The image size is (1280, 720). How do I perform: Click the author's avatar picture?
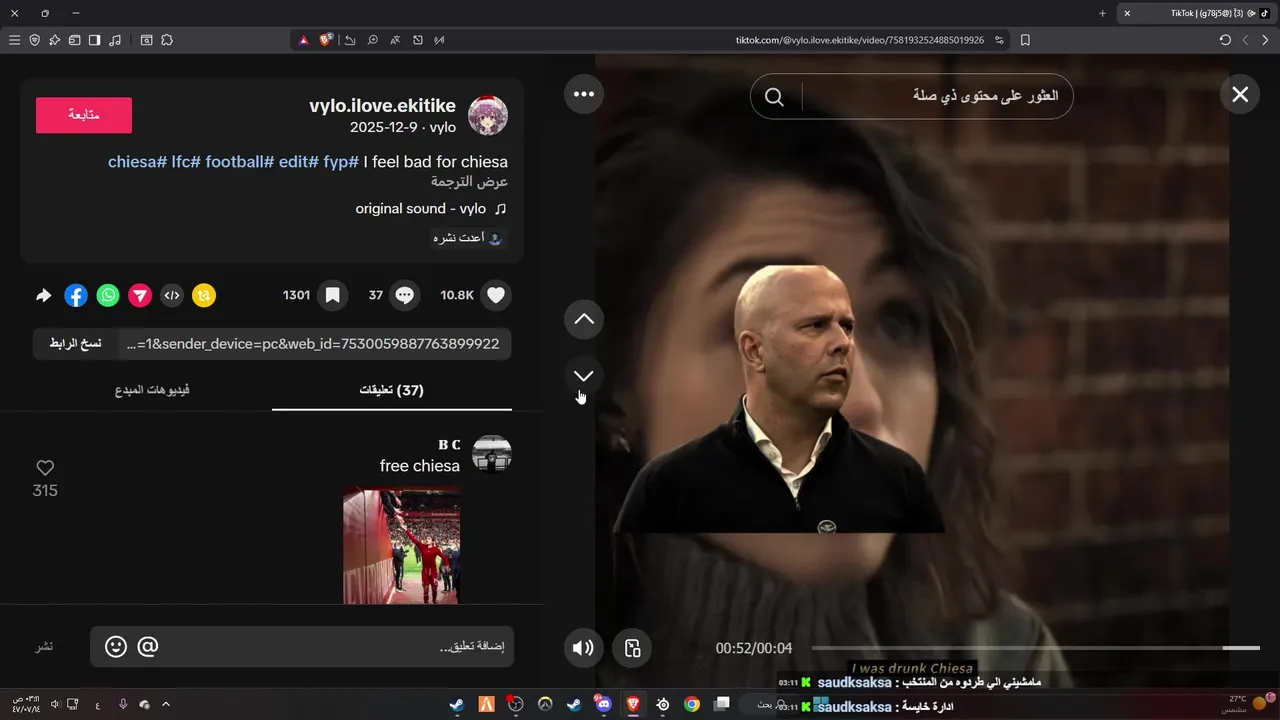pos(488,116)
